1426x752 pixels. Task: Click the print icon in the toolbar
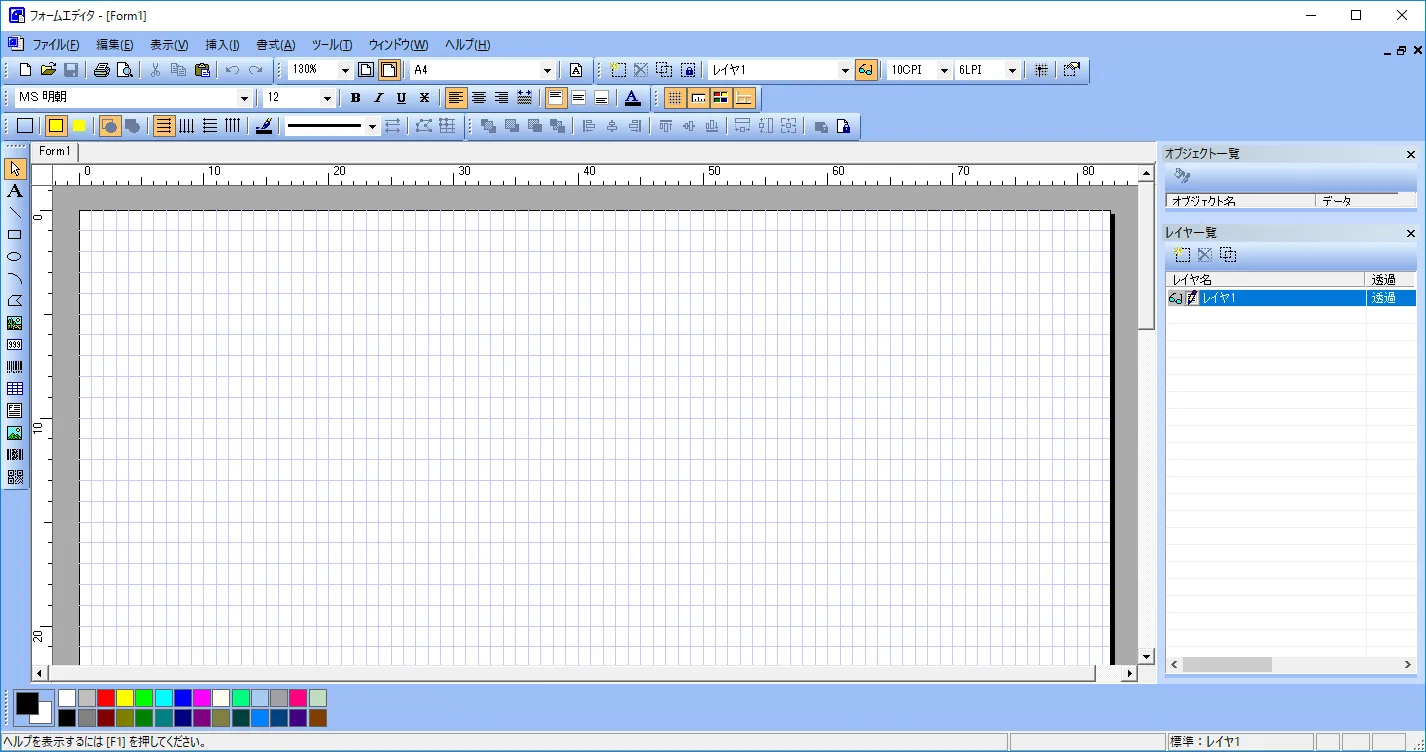(x=101, y=70)
